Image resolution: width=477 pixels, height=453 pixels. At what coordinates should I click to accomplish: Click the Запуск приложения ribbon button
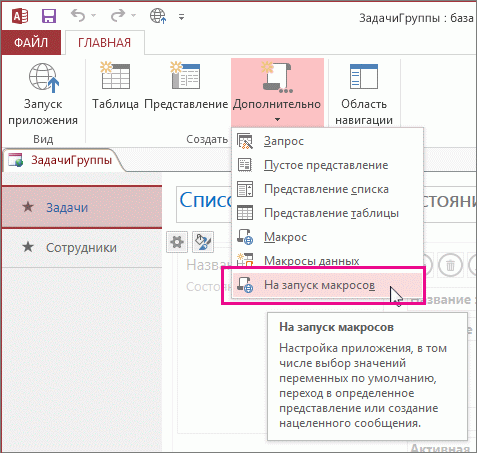(43, 94)
